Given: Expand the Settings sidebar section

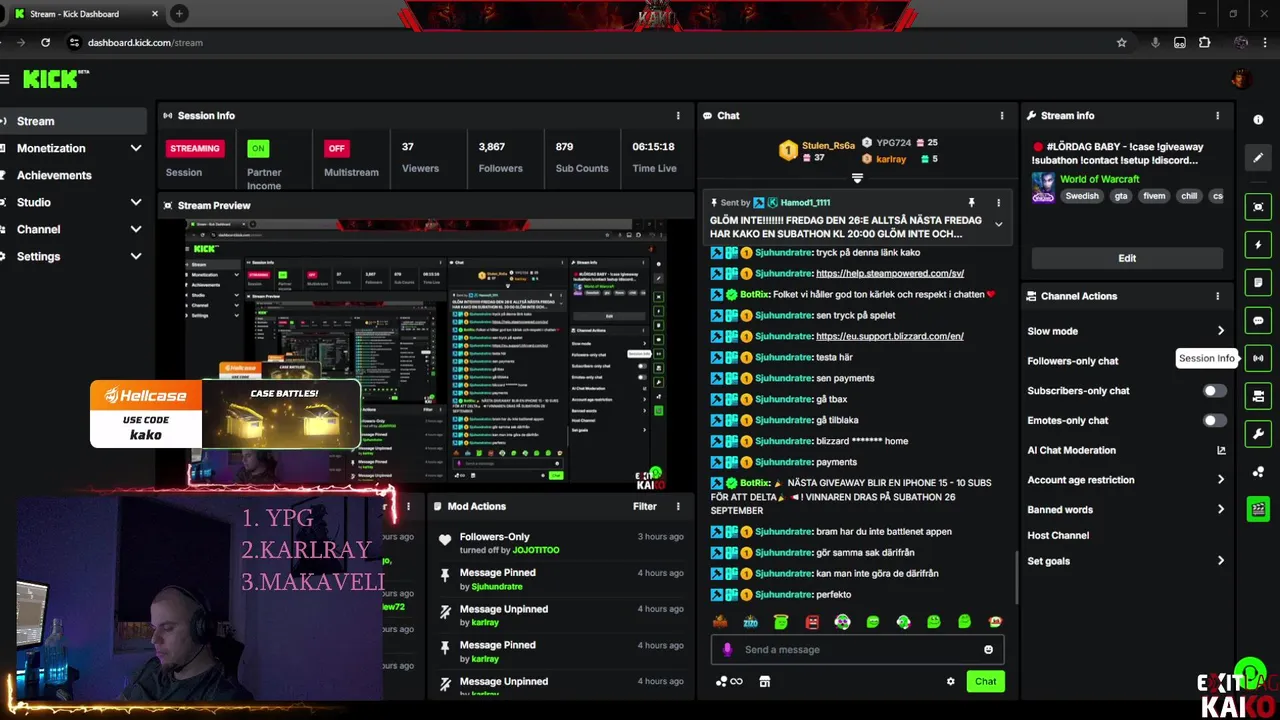Looking at the screenshot, I should (x=135, y=256).
